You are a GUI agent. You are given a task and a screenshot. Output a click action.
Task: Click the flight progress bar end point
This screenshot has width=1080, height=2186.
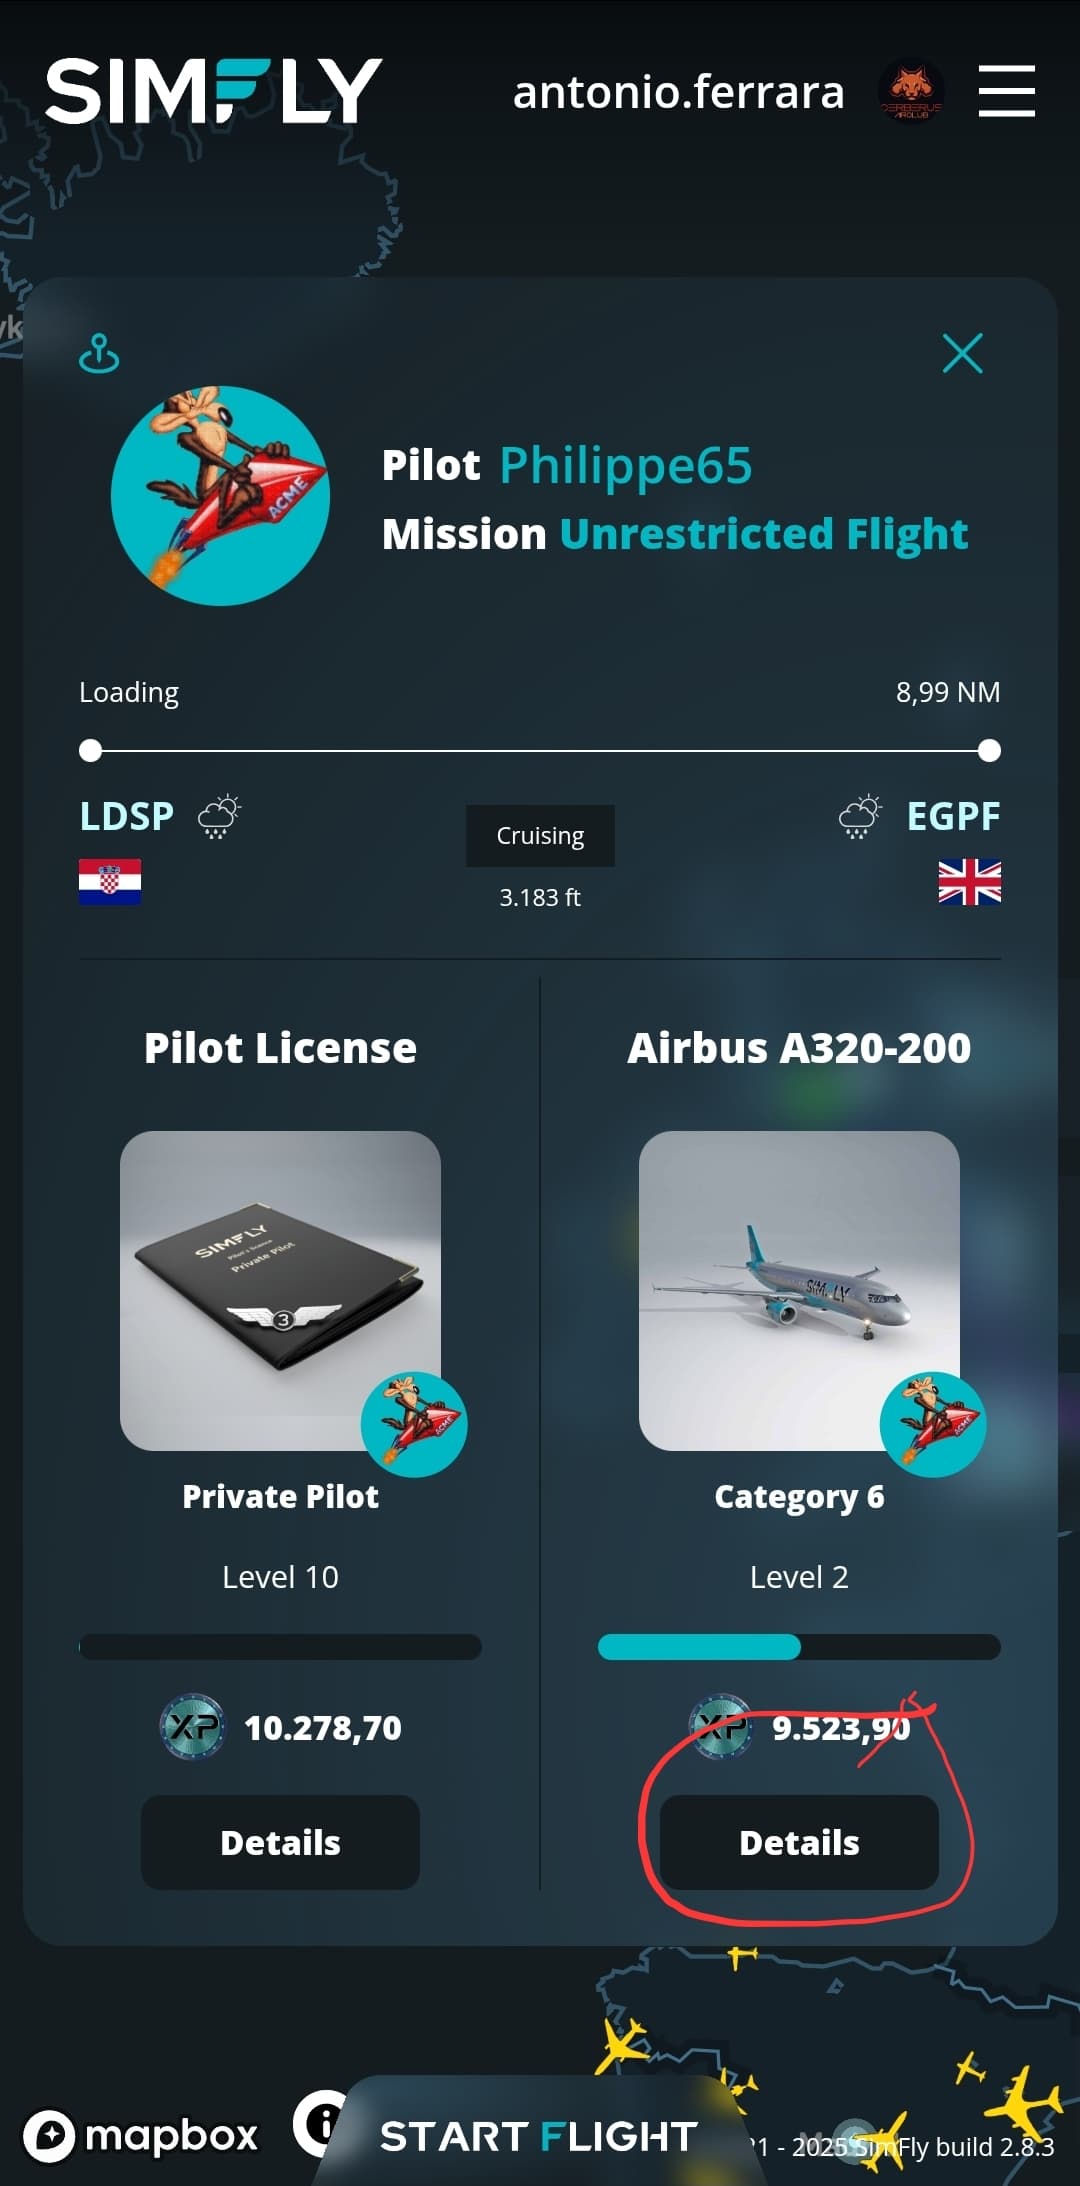tap(989, 751)
